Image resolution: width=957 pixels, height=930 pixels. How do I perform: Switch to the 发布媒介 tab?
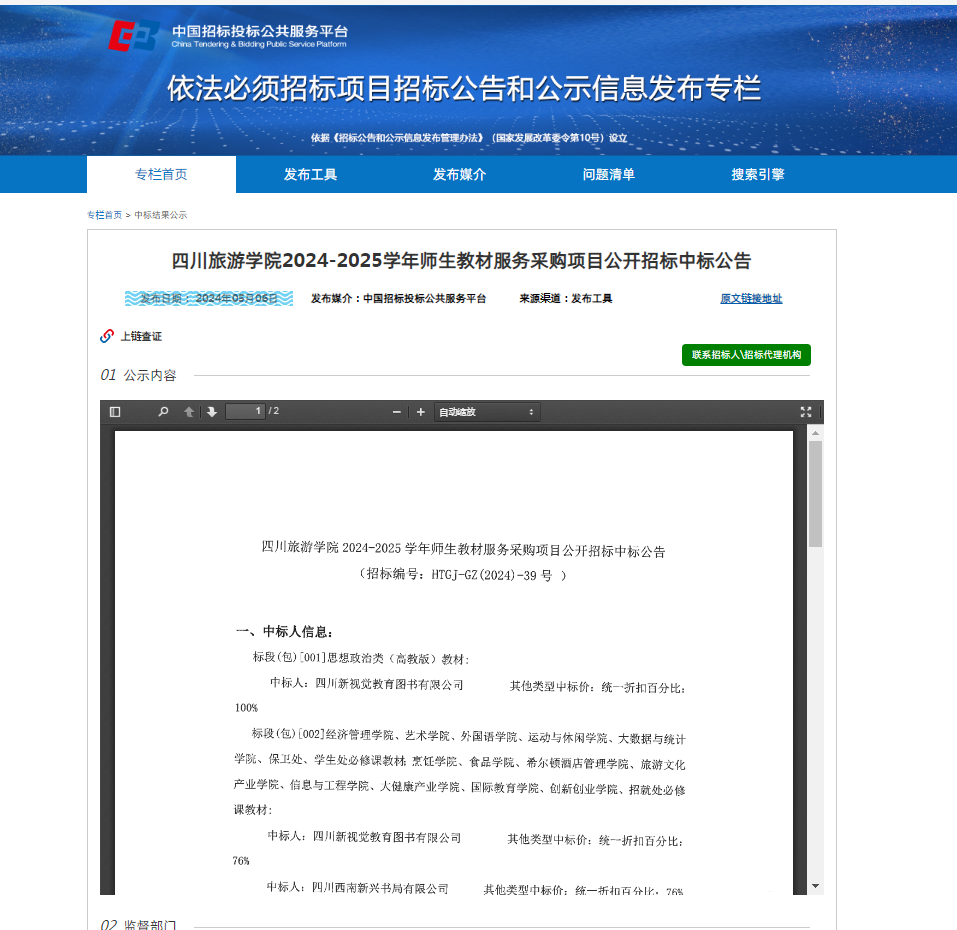(460, 175)
